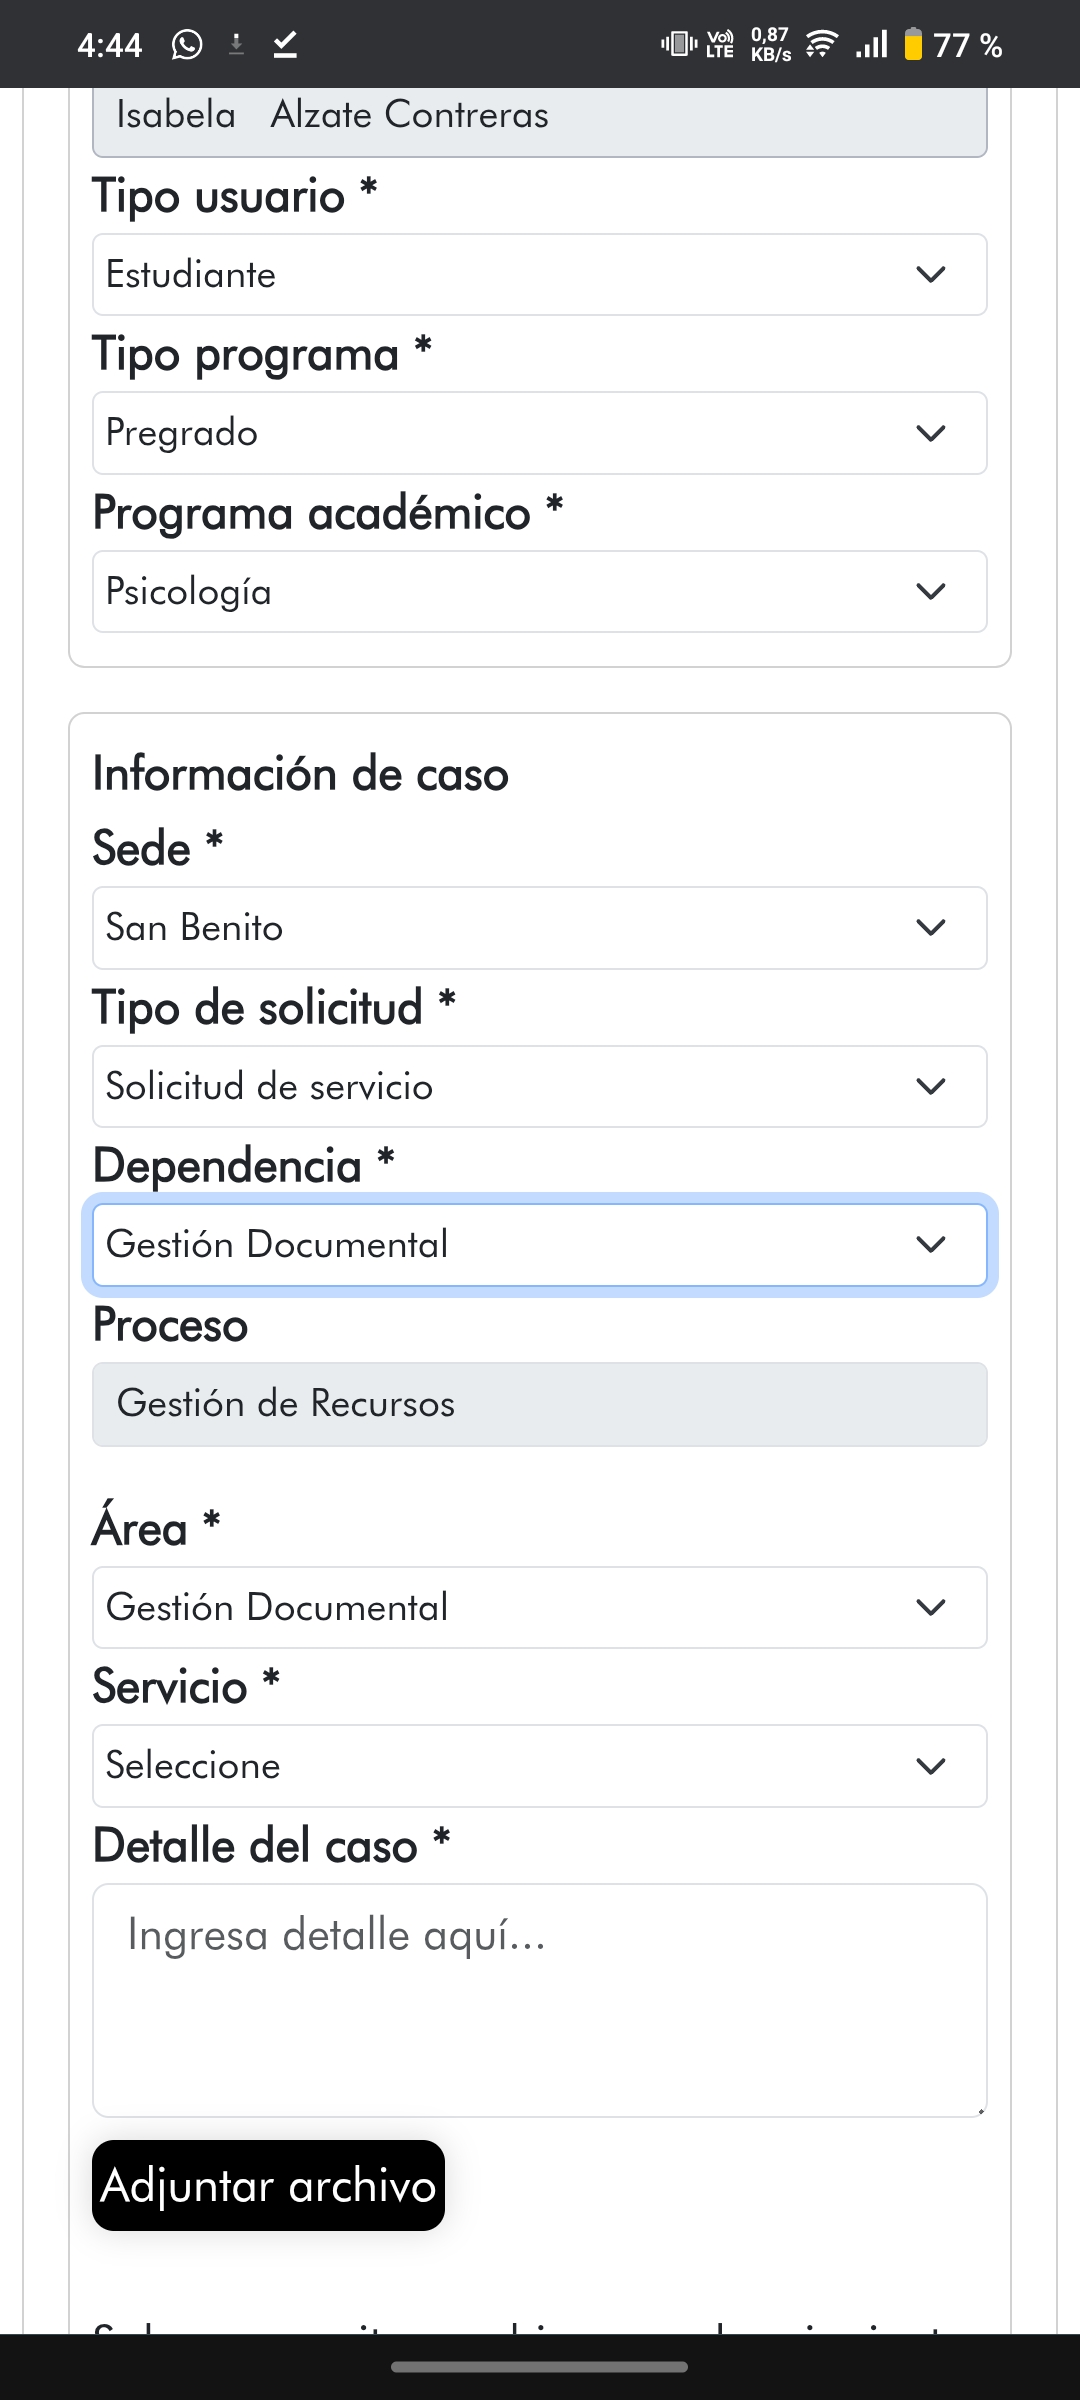Screen dimensions: 1080x2400
Task: Focus the Detalle del caso text area
Action: pos(540,2000)
